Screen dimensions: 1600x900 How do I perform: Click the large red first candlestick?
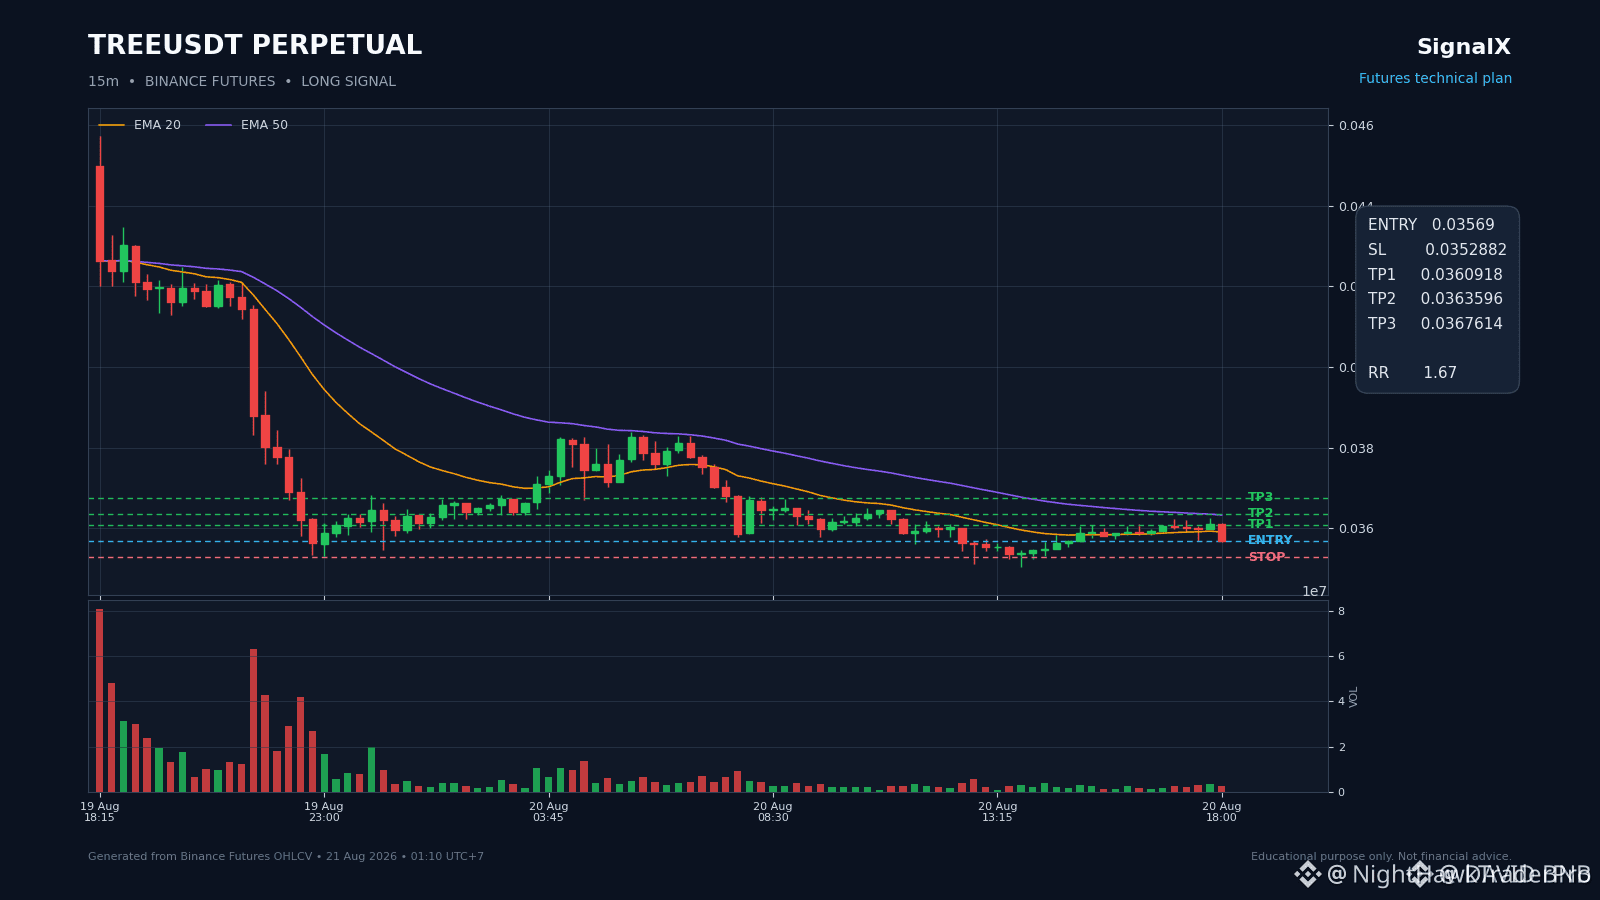(100, 214)
